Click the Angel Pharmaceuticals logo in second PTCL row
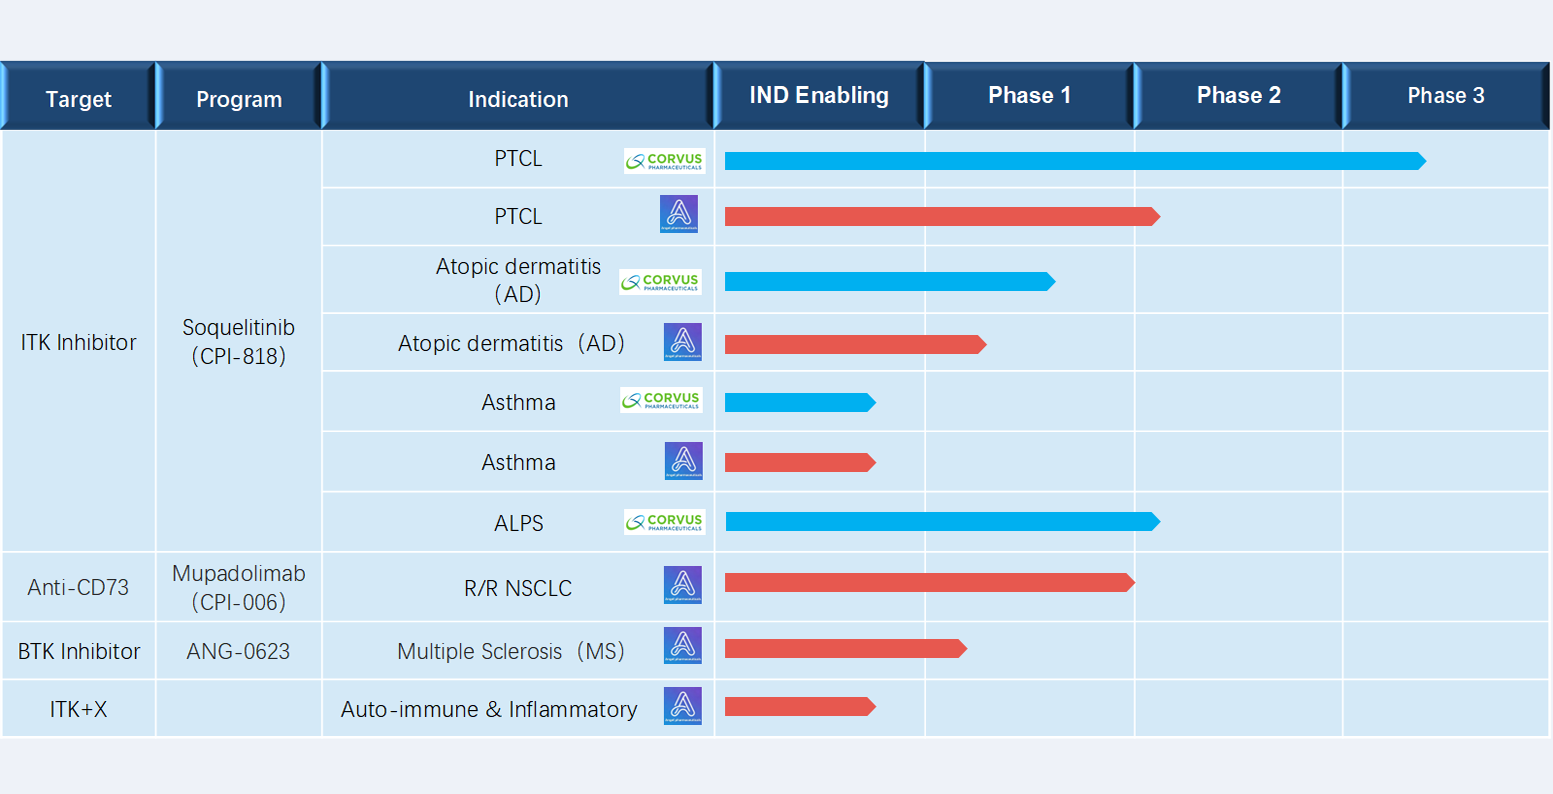Screen dimensions: 1553x794 679,214
